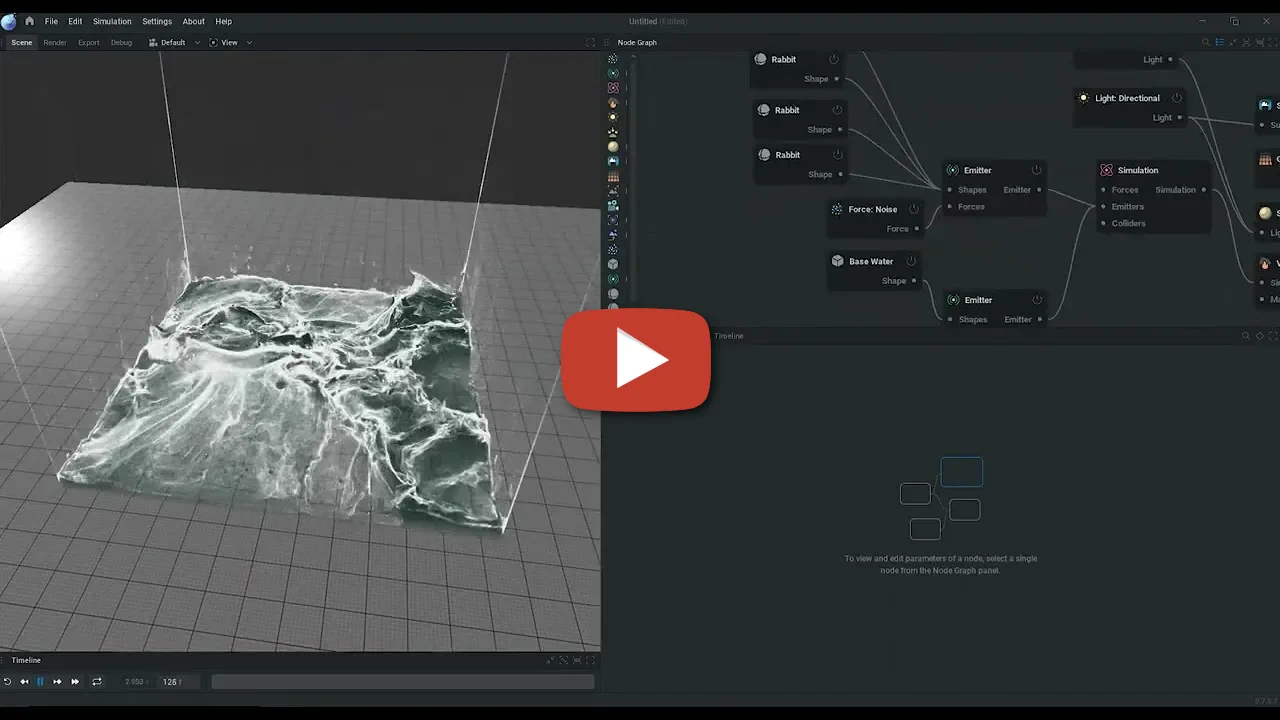Open the Help menu
This screenshot has height=720, width=1280.
click(x=224, y=21)
